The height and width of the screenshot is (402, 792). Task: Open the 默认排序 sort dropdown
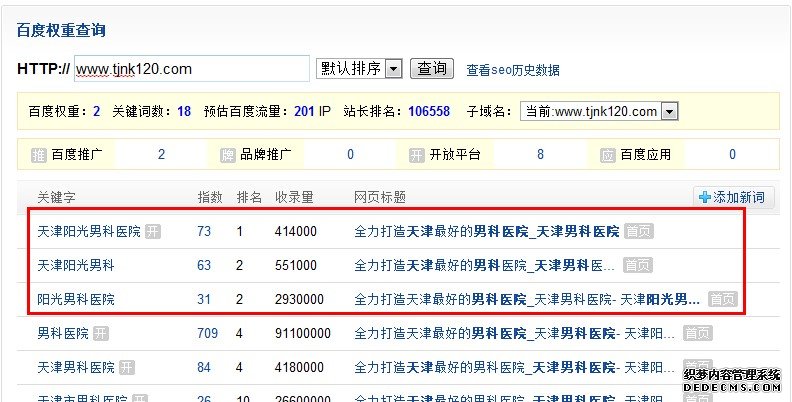click(359, 68)
